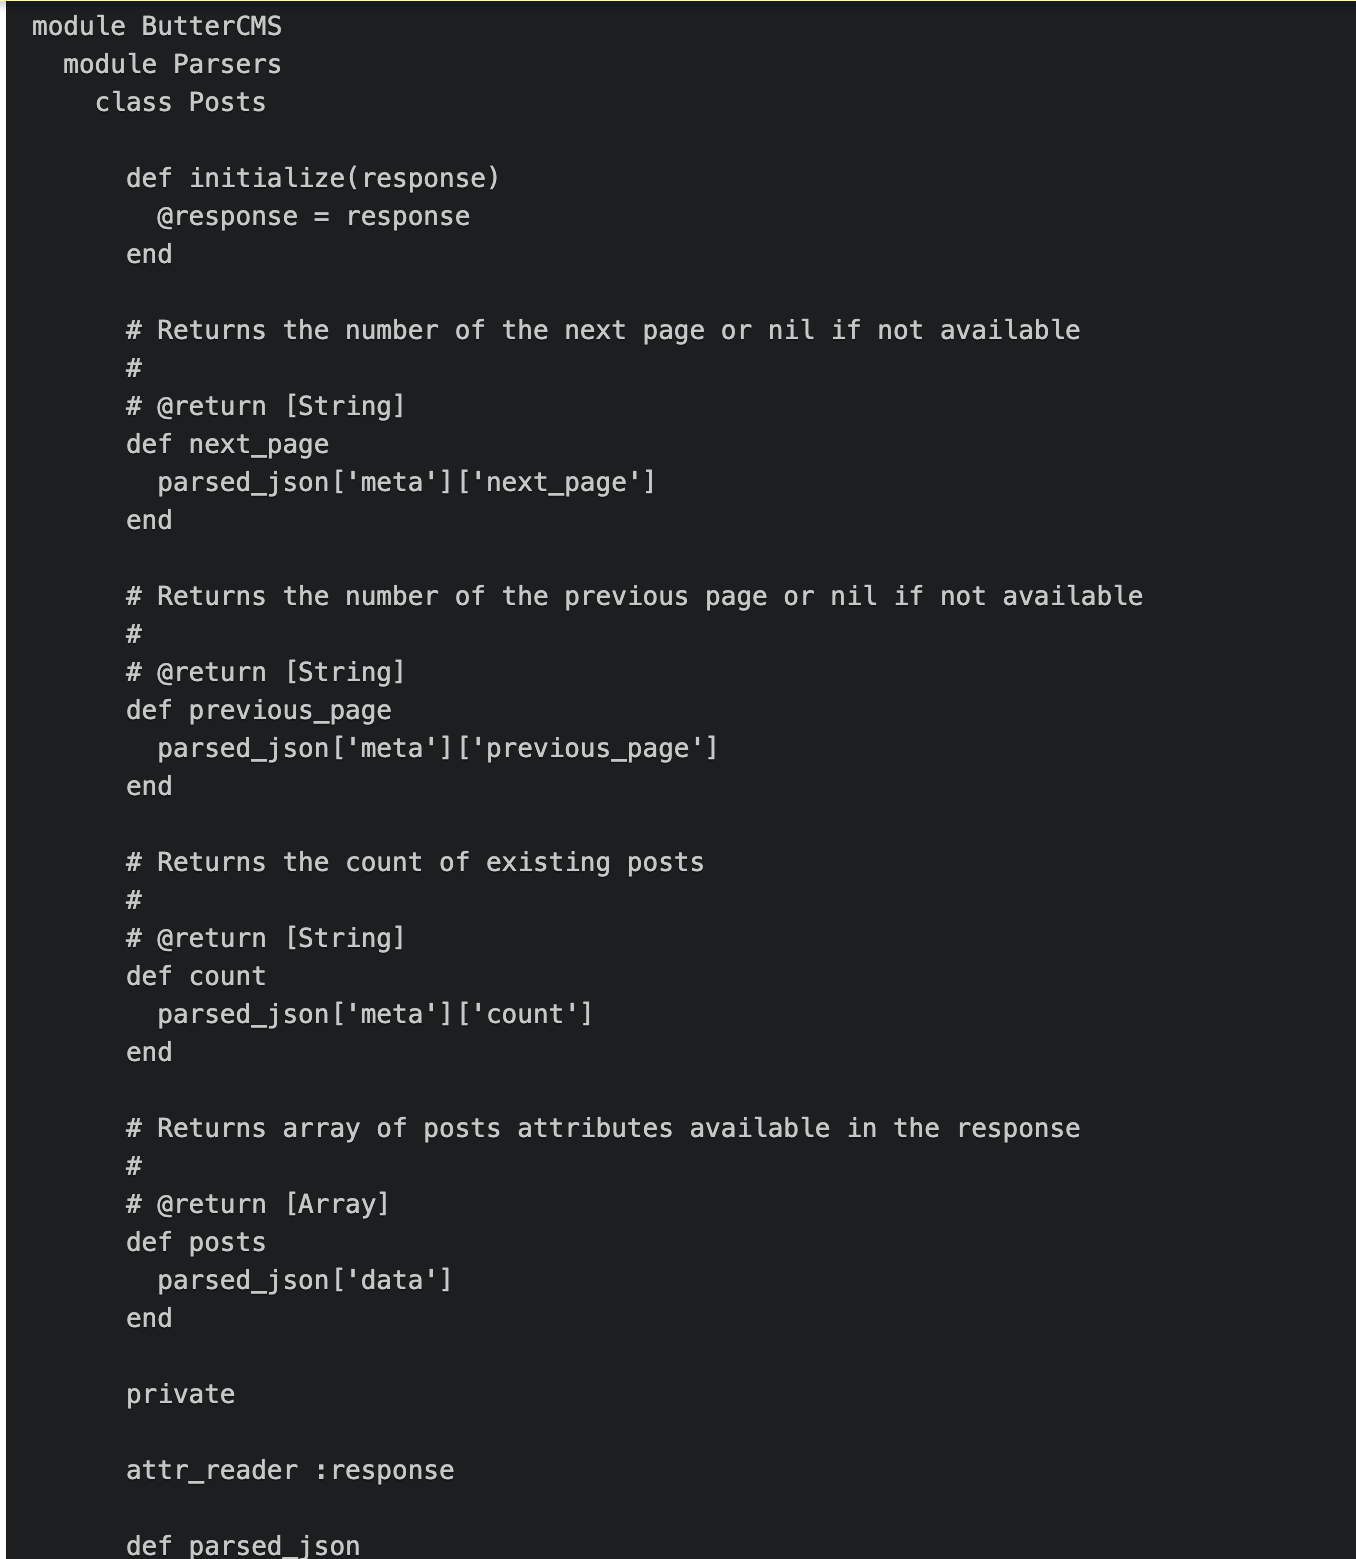Click the 'def posts' method definition
1356x1559 pixels.
tap(196, 1242)
